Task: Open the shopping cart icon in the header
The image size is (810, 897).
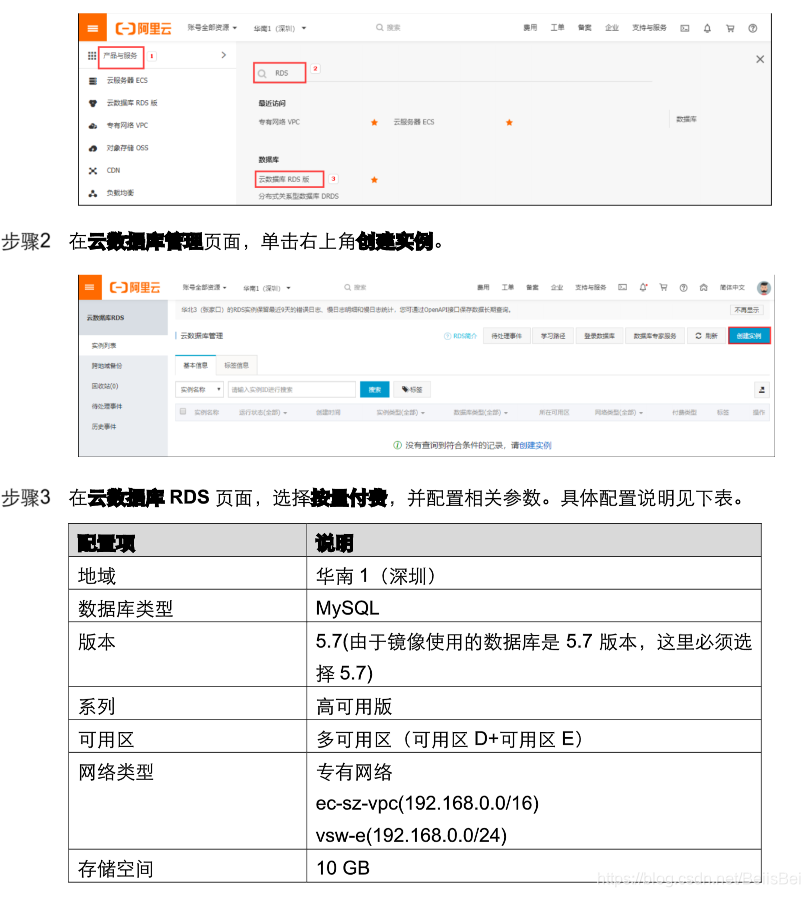Action: tap(731, 27)
